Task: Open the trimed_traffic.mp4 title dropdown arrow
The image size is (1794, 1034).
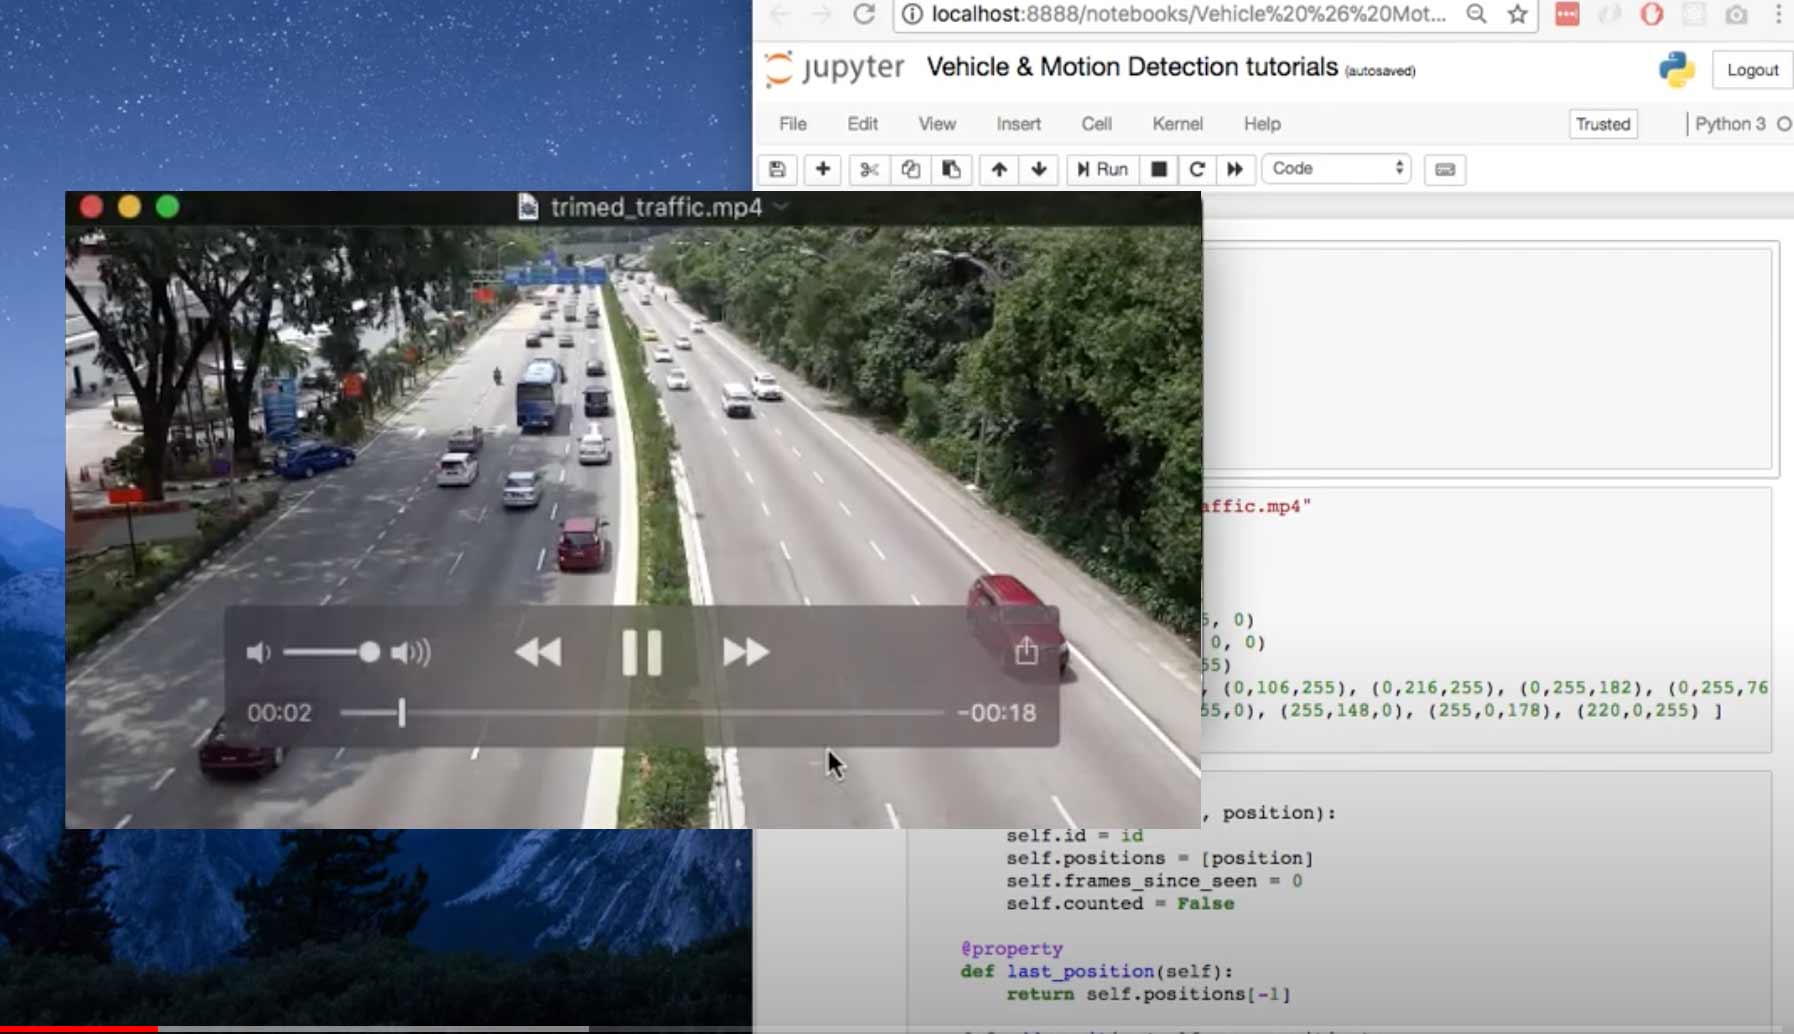Action: click(x=781, y=206)
